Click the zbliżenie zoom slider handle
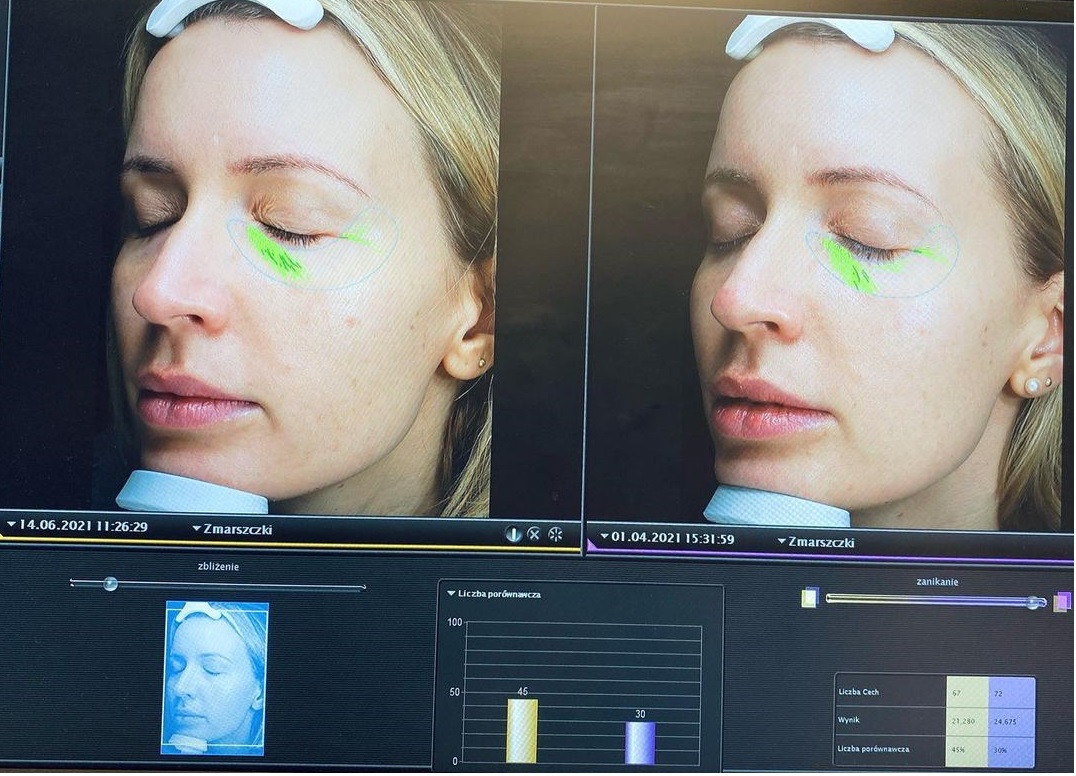The image size is (1076, 776). [x=110, y=584]
